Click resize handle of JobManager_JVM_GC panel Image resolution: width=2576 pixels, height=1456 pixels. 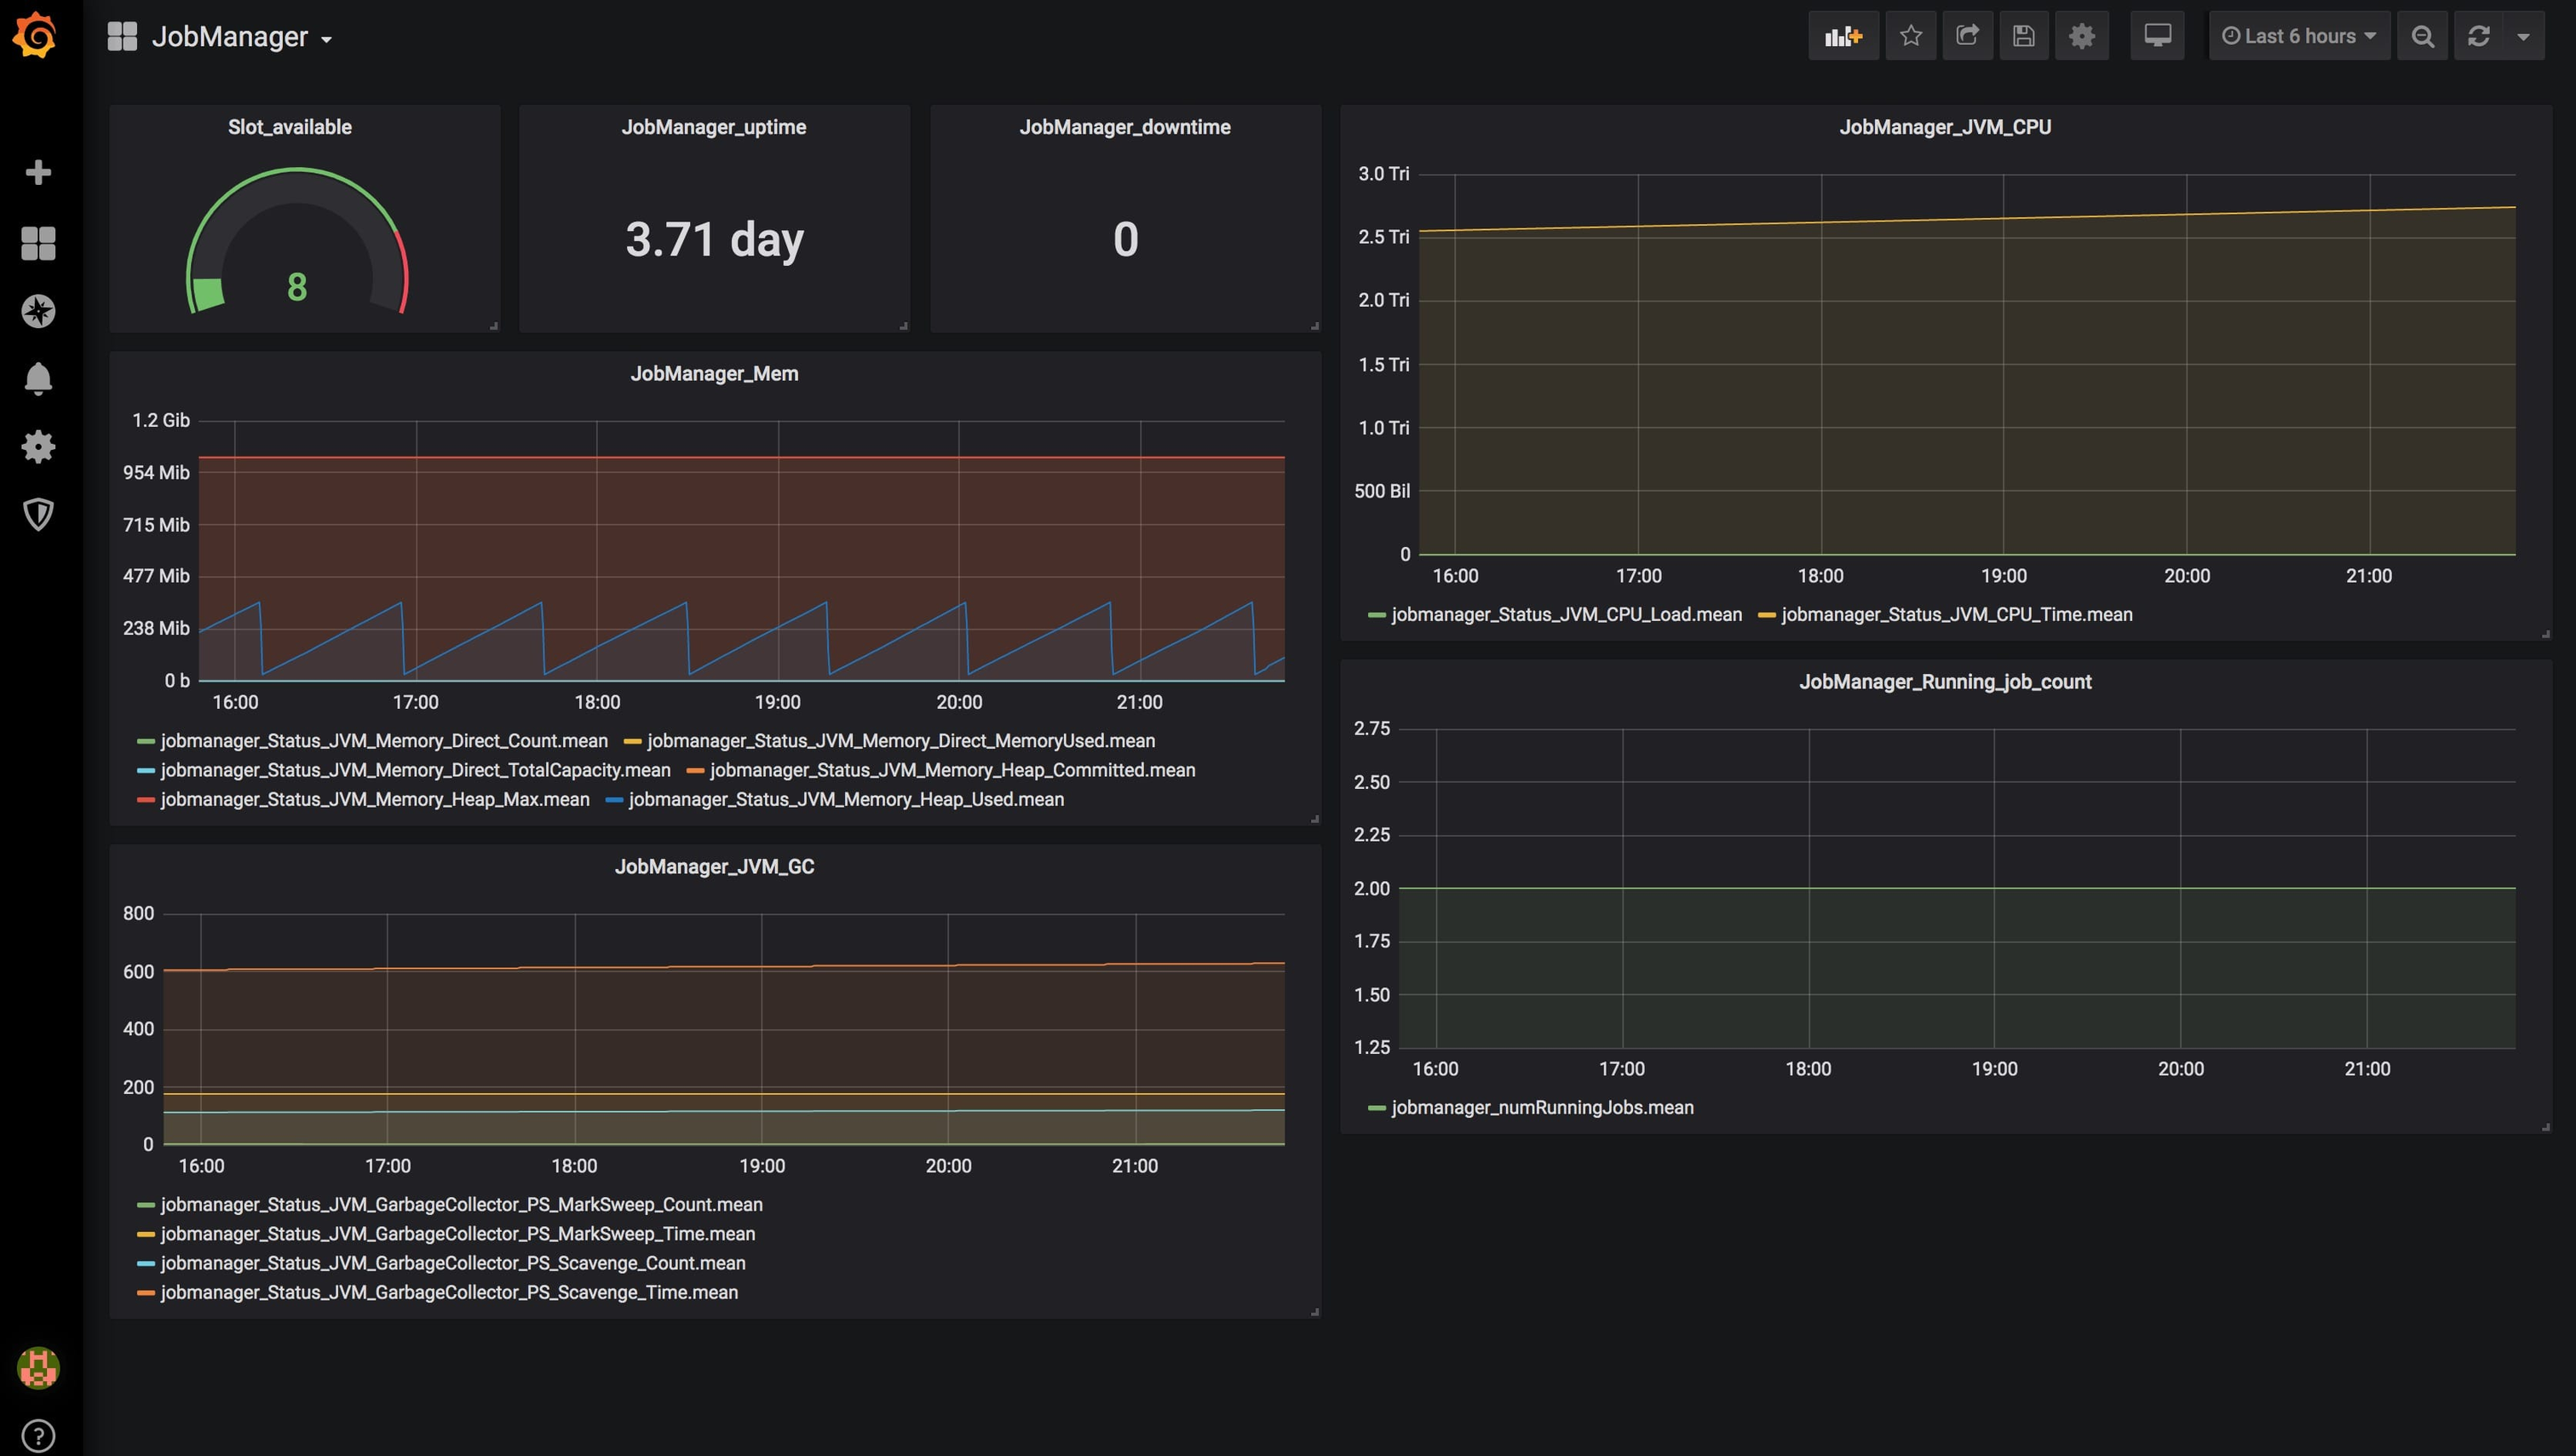(x=1314, y=1312)
